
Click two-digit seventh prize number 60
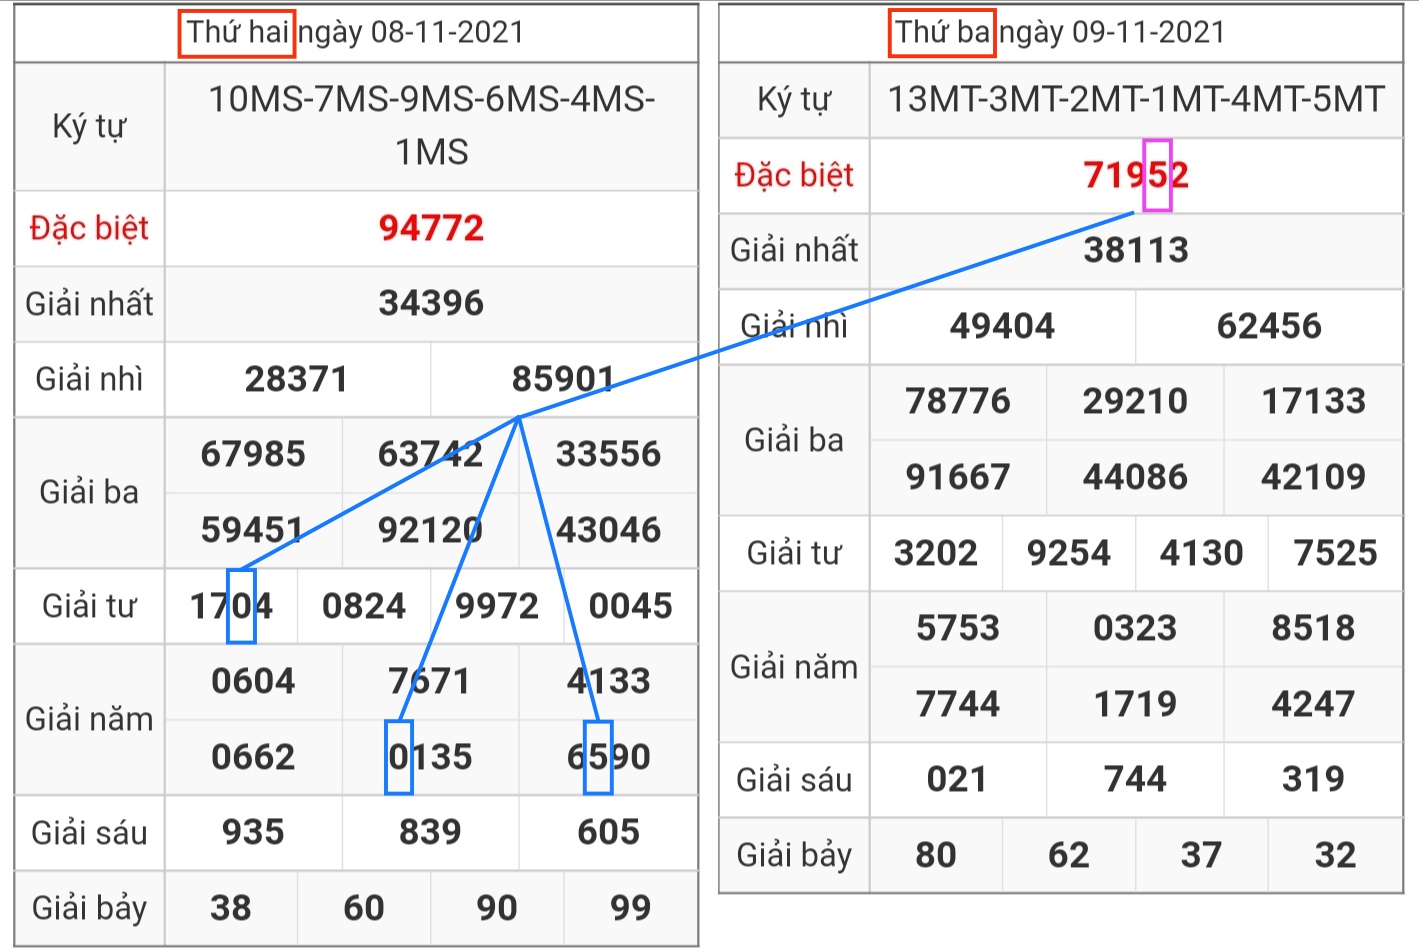[x=365, y=908]
